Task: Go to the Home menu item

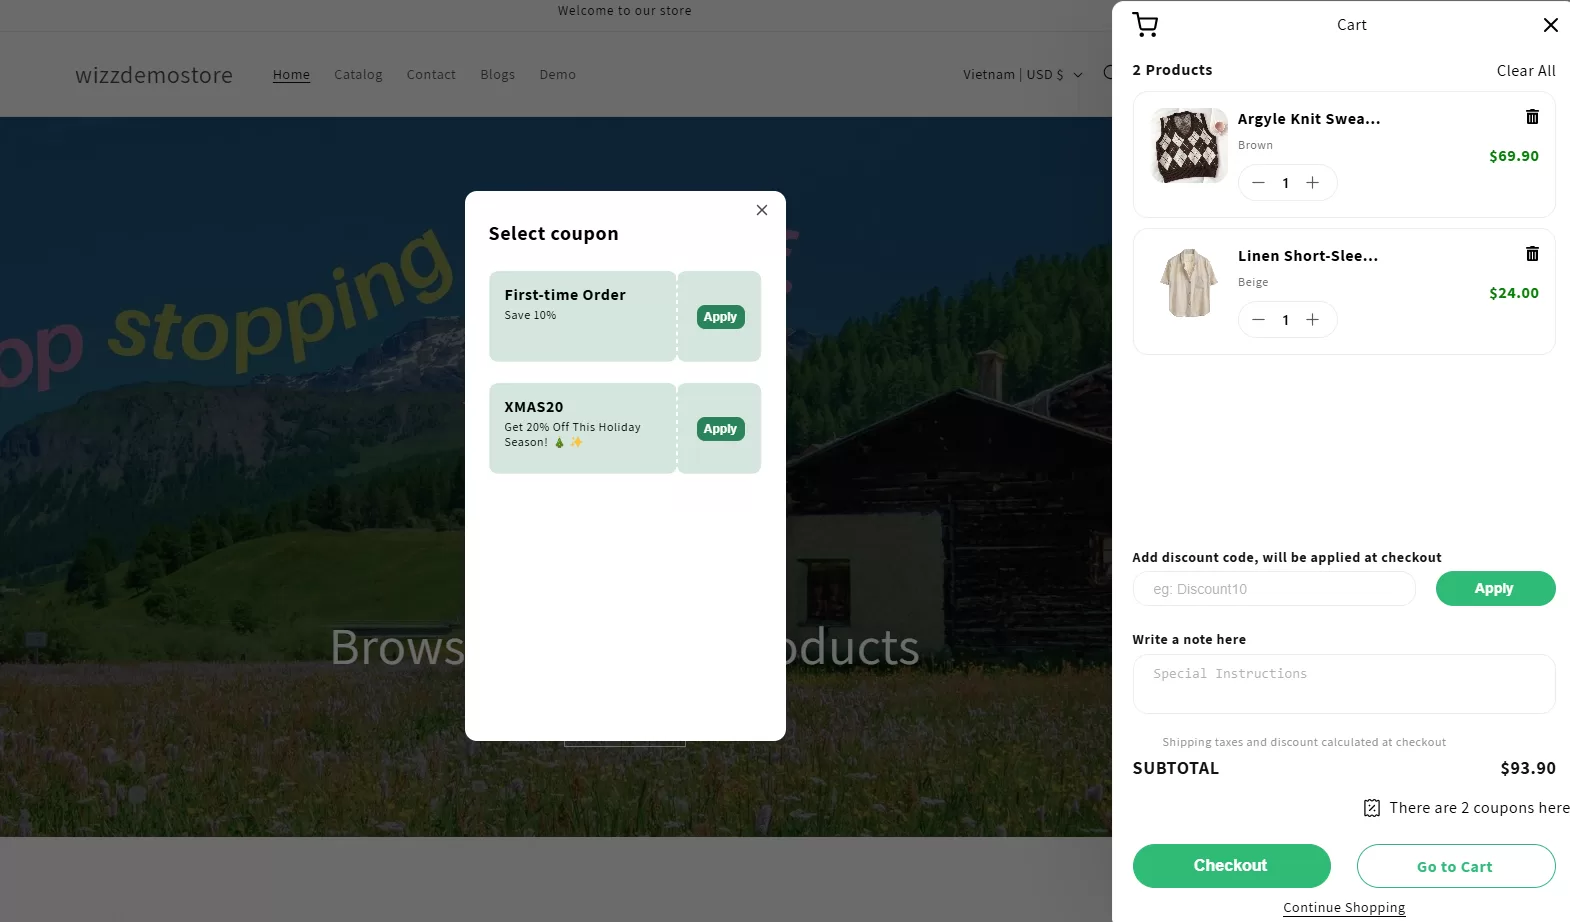Action: [x=291, y=75]
